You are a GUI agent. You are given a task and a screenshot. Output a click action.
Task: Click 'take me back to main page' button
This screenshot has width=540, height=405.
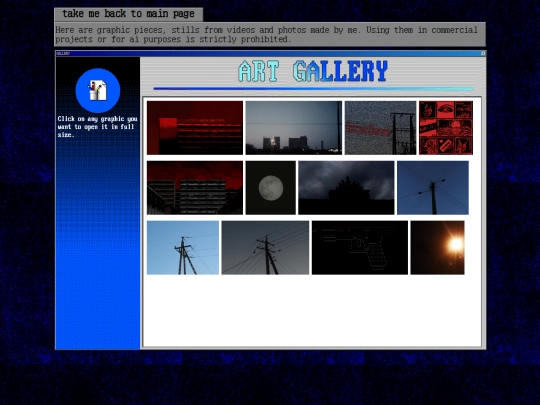[x=128, y=14]
